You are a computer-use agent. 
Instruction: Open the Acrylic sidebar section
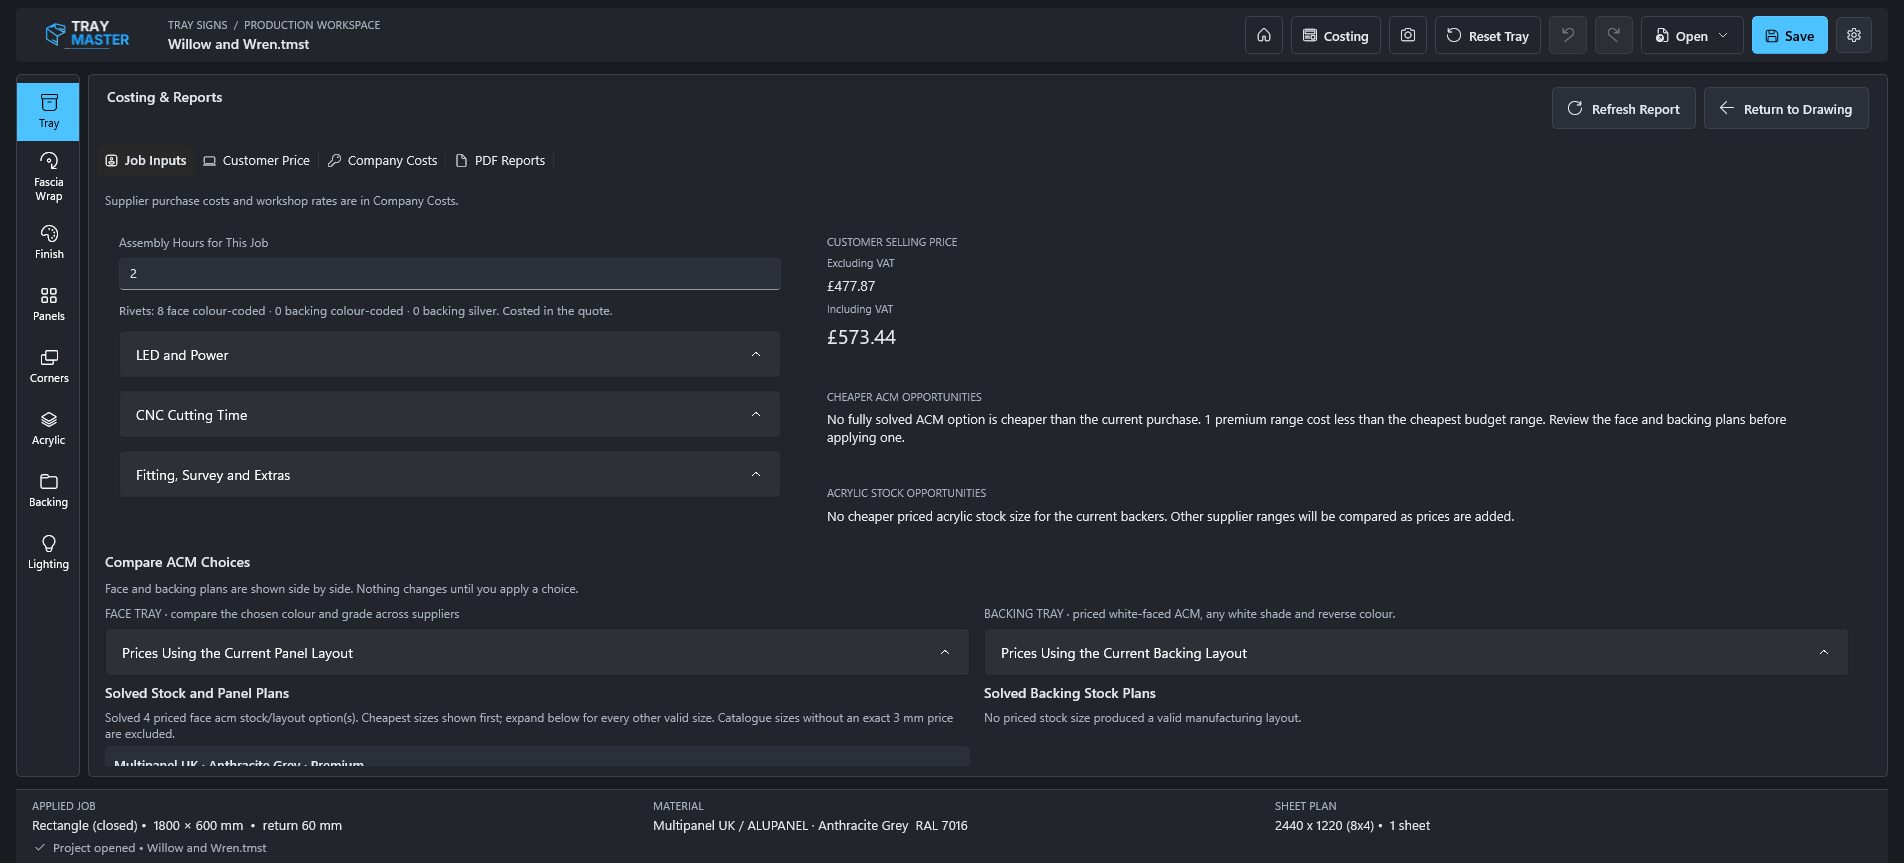click(48, 428)
